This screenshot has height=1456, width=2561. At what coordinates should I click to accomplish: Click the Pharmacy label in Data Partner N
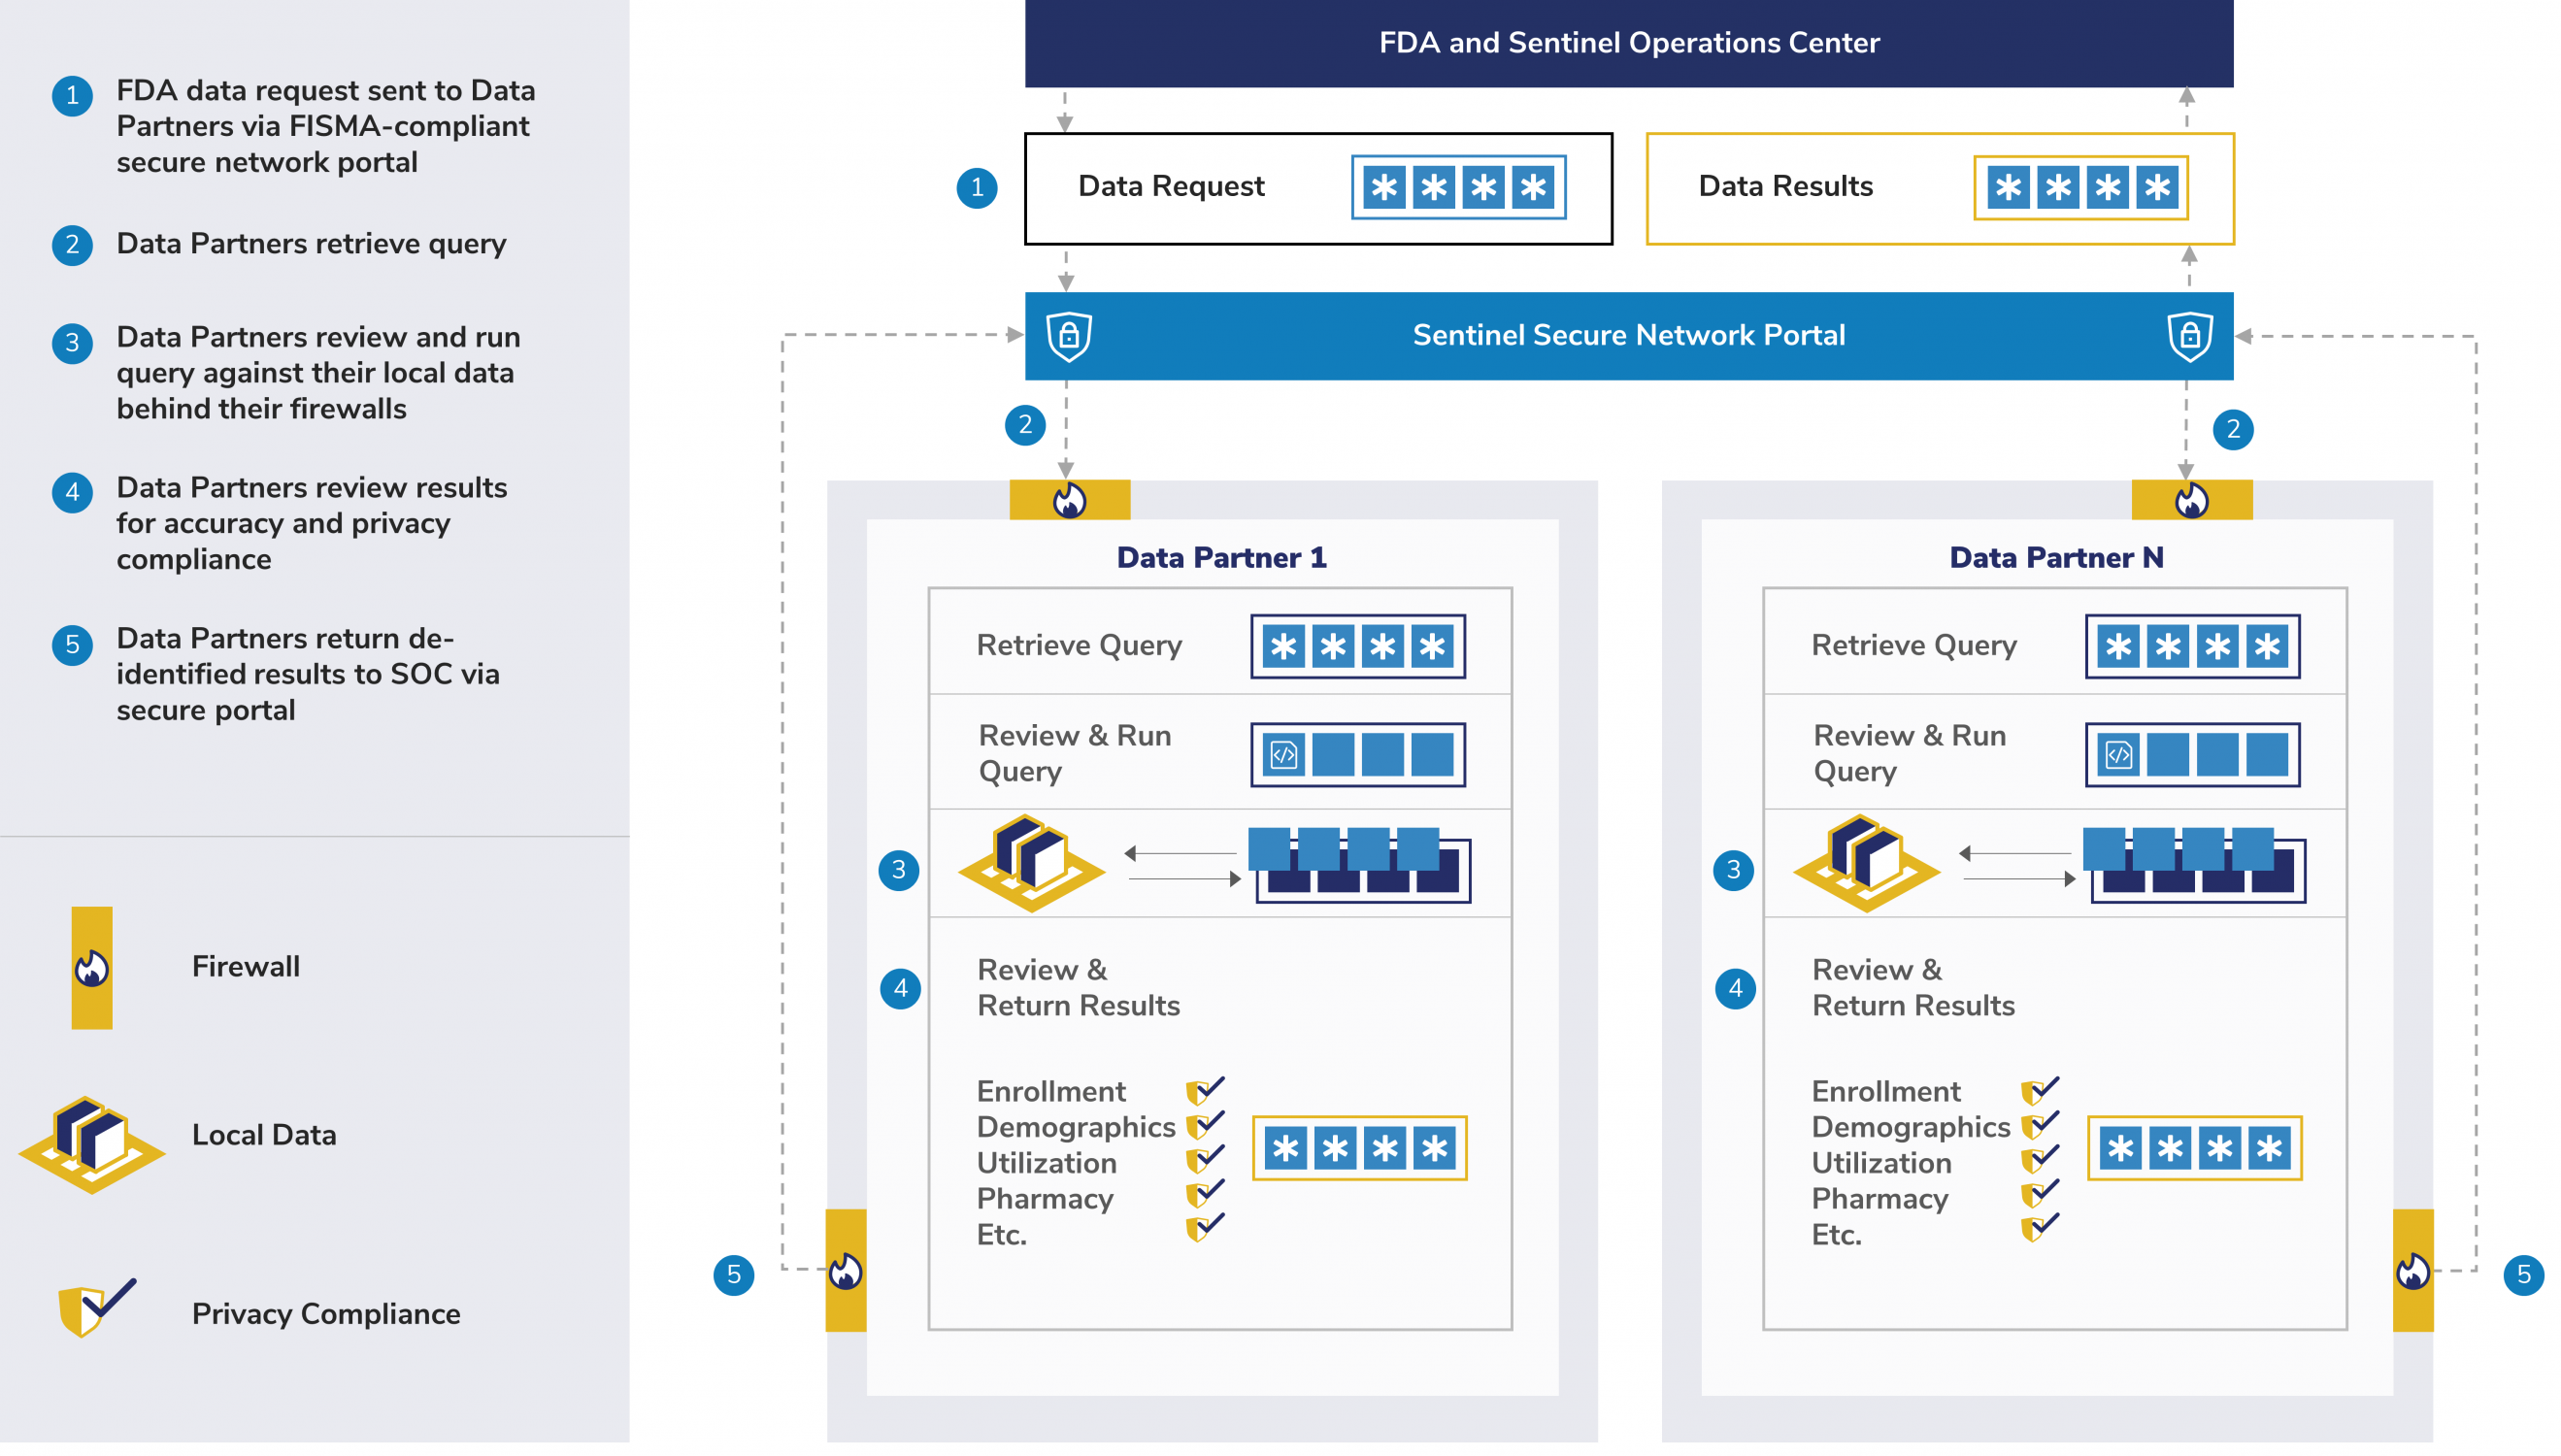coord(1880,1199)
